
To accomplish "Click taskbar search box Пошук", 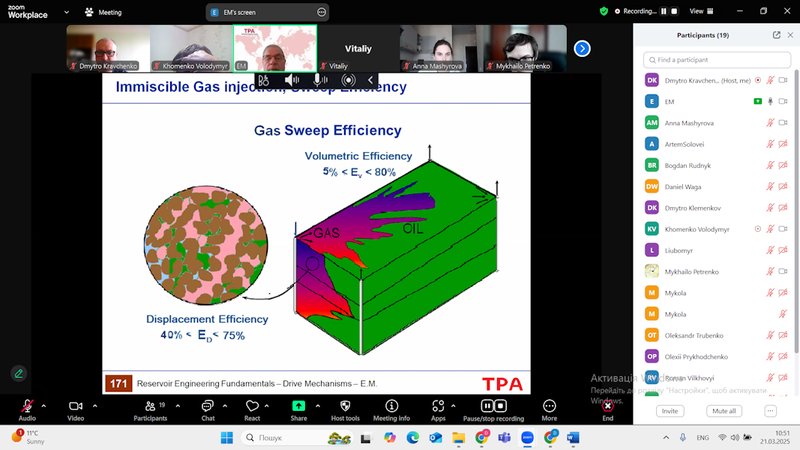I will coord(297,438).
